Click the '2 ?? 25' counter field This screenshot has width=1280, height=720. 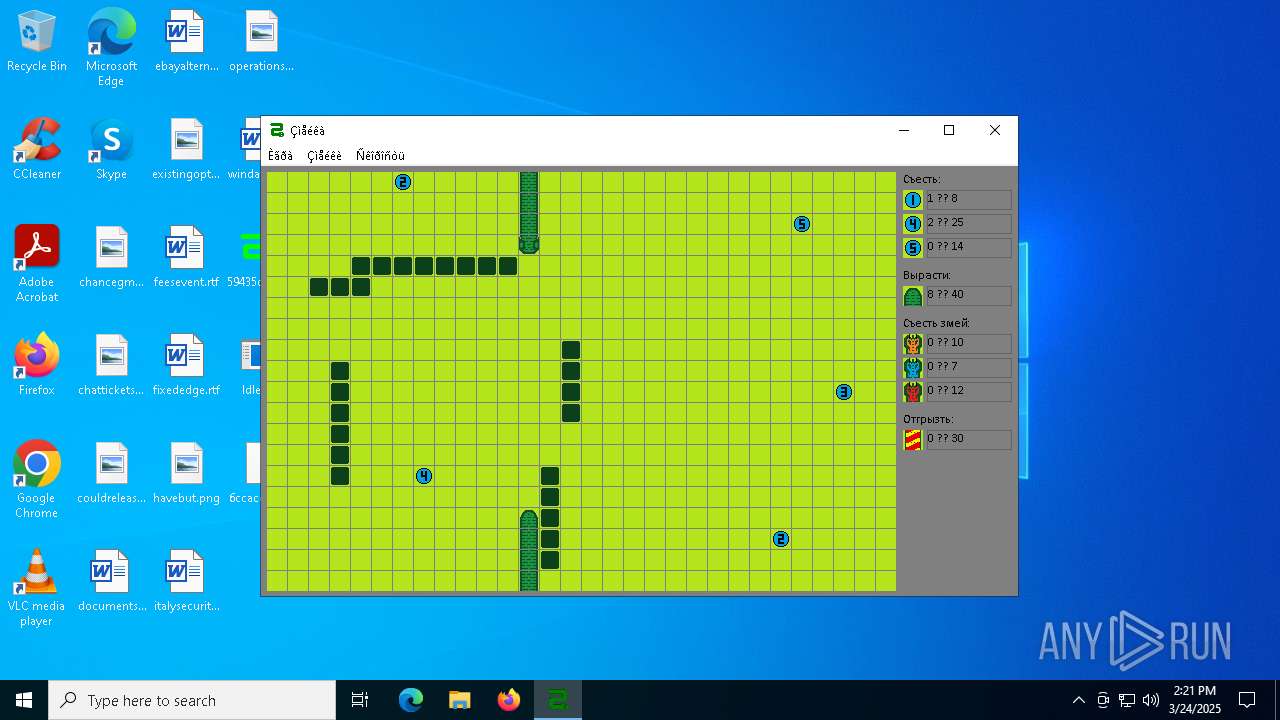pyautogui.click(x=968, y=224)
